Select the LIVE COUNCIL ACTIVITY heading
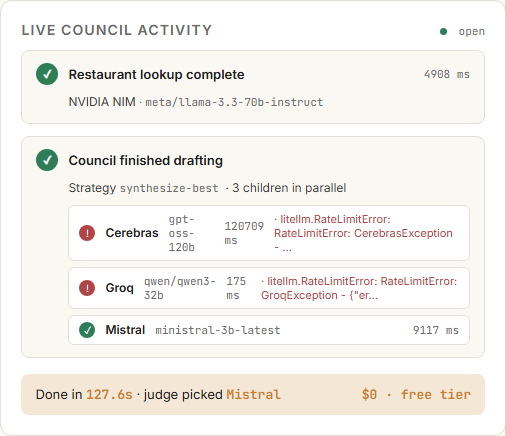 tap(117, 30)
